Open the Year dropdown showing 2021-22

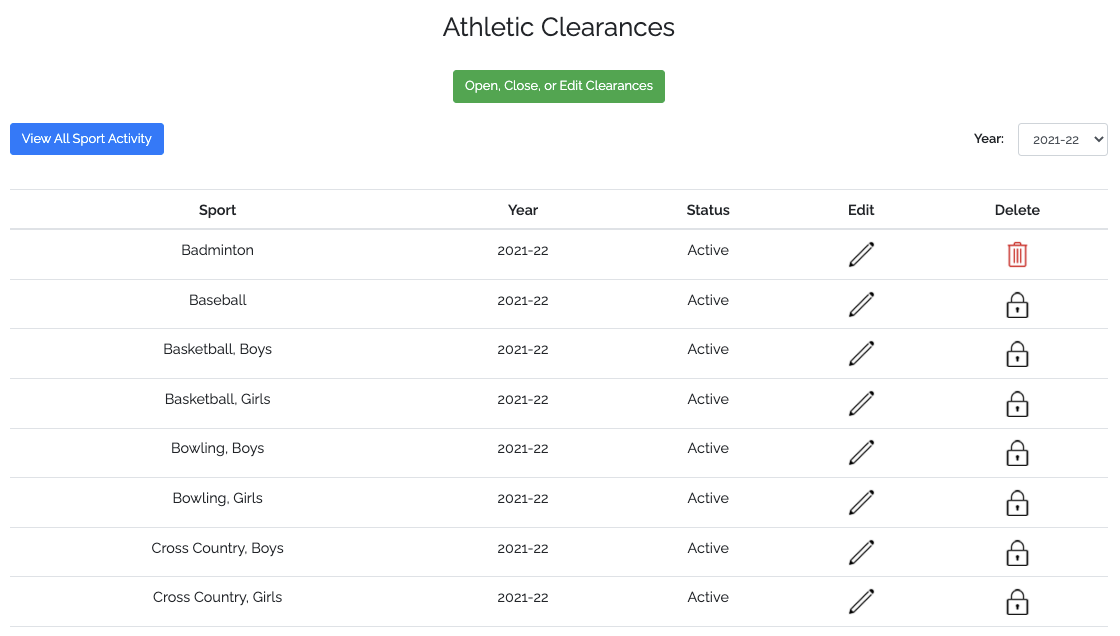(1062, 140)
